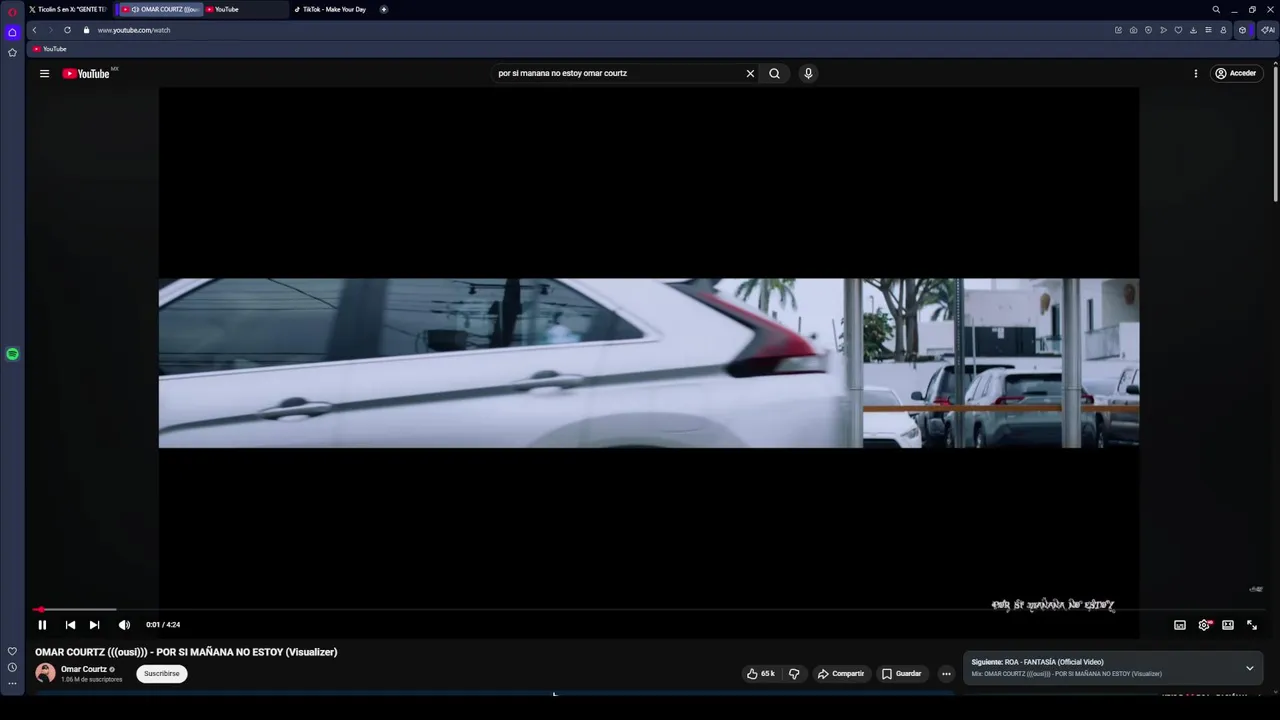Open the Aria AI assistant button

pos(1267,30)
